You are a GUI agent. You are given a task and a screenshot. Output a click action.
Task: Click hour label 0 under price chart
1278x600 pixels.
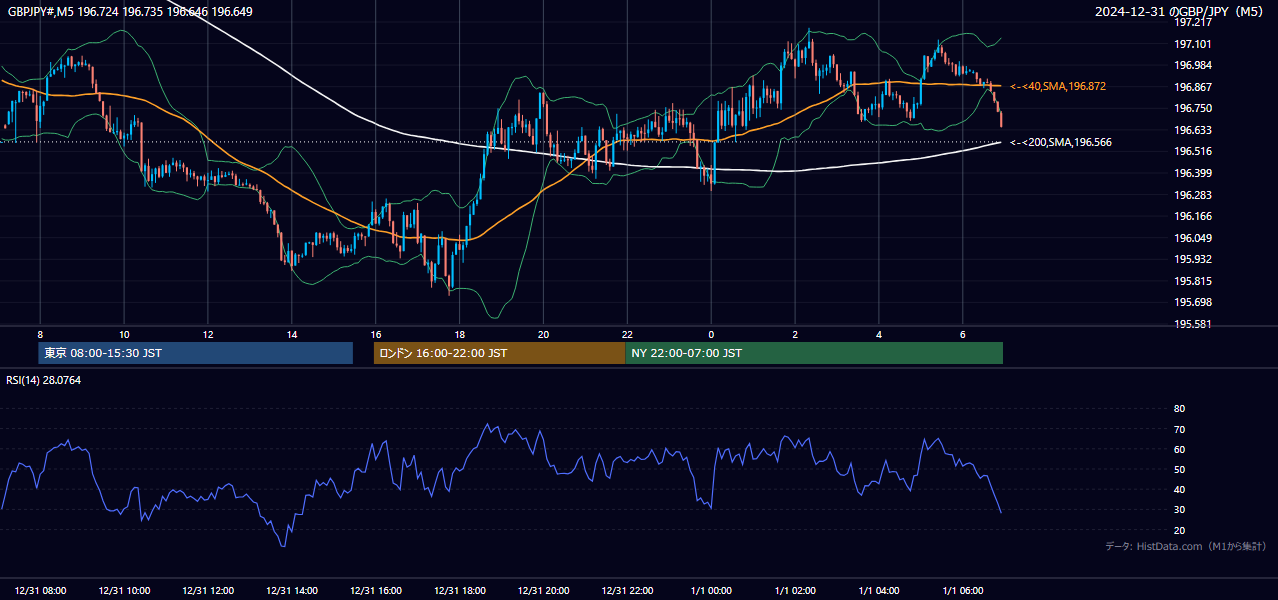click(x=711, y=334)
